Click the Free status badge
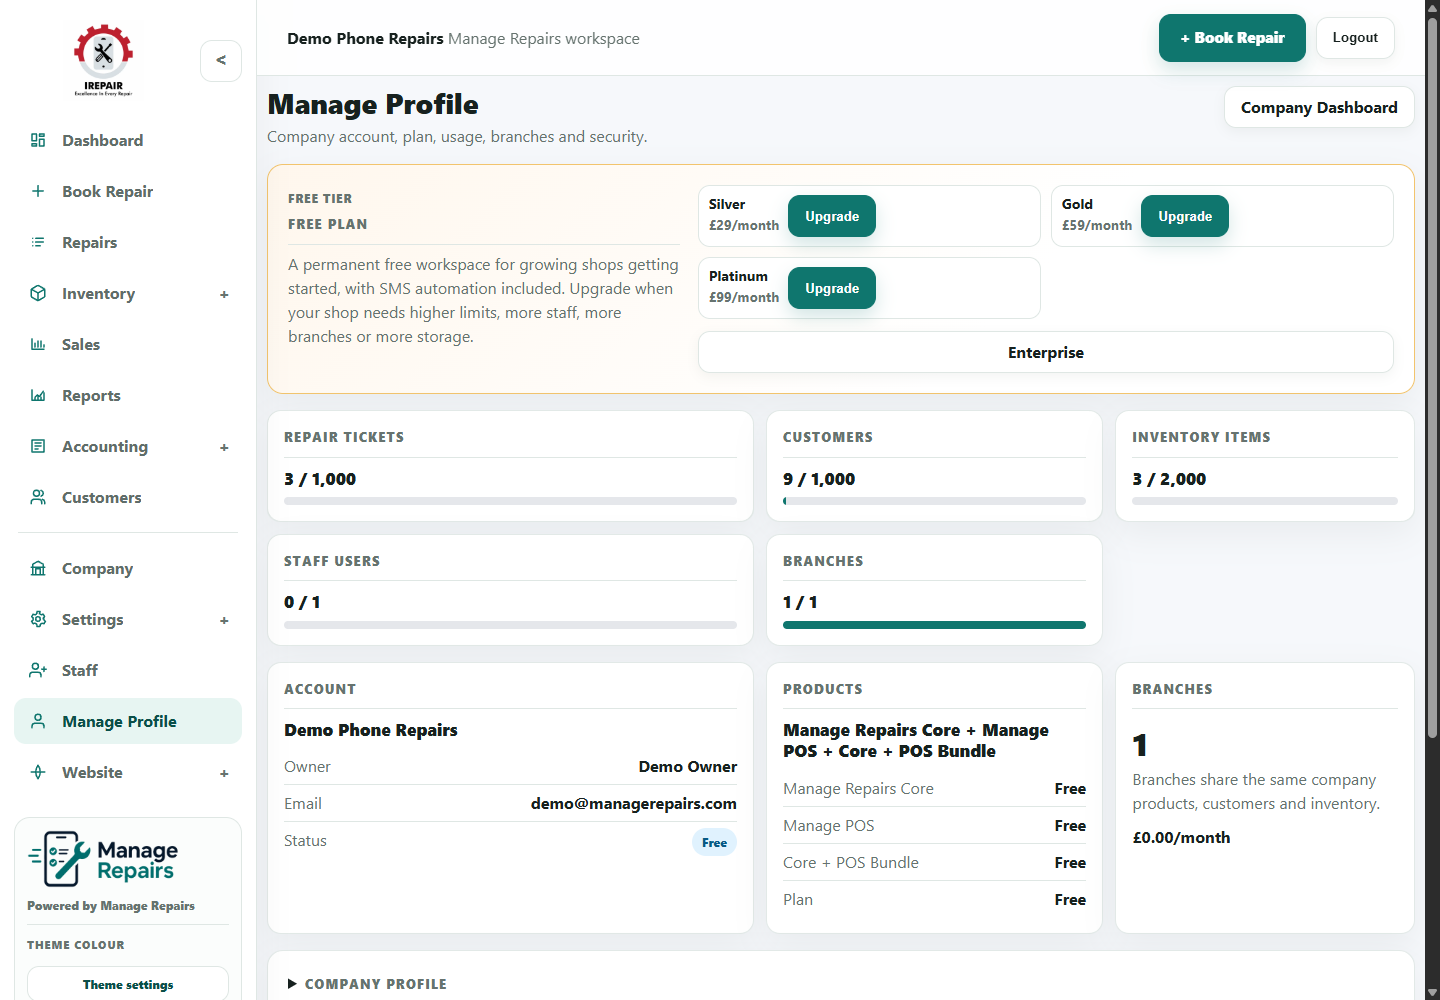Viewport: 1440px width, 1000px height. point(714,842)
